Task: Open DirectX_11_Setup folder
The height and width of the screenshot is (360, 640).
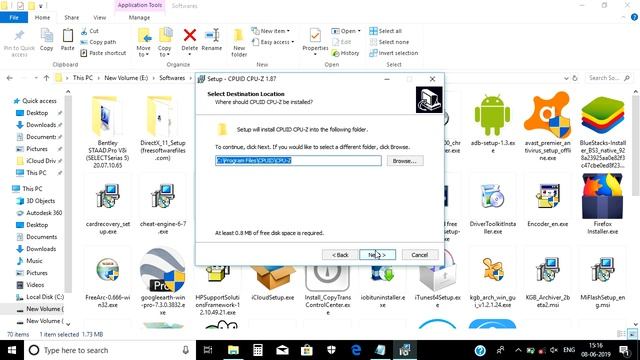Action: [160, 116]
